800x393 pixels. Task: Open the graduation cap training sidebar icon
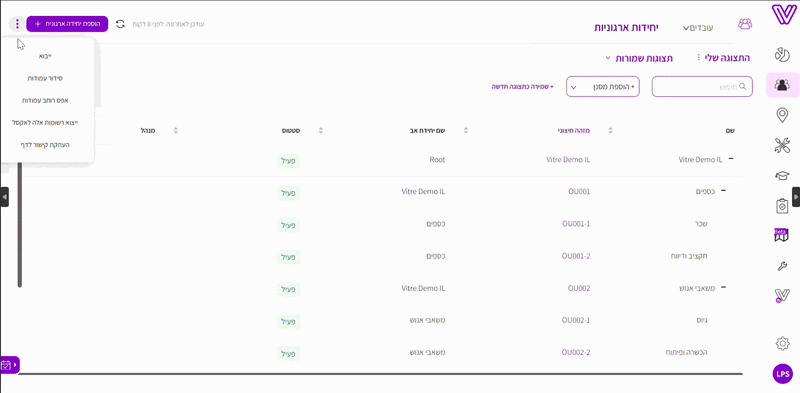click(782, 176)
